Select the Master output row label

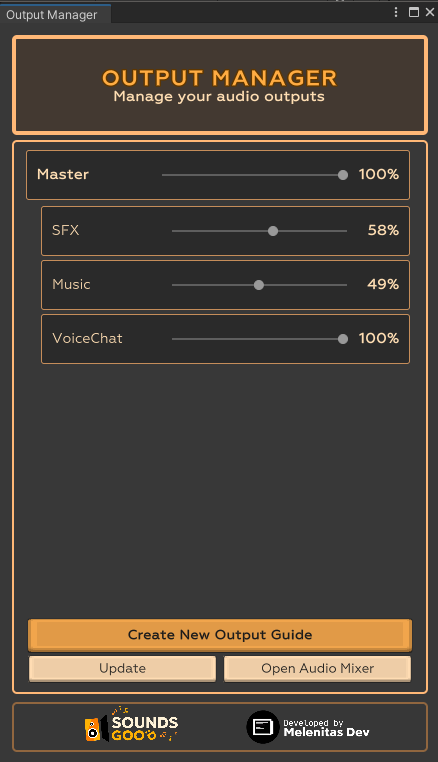click(63, 174)
